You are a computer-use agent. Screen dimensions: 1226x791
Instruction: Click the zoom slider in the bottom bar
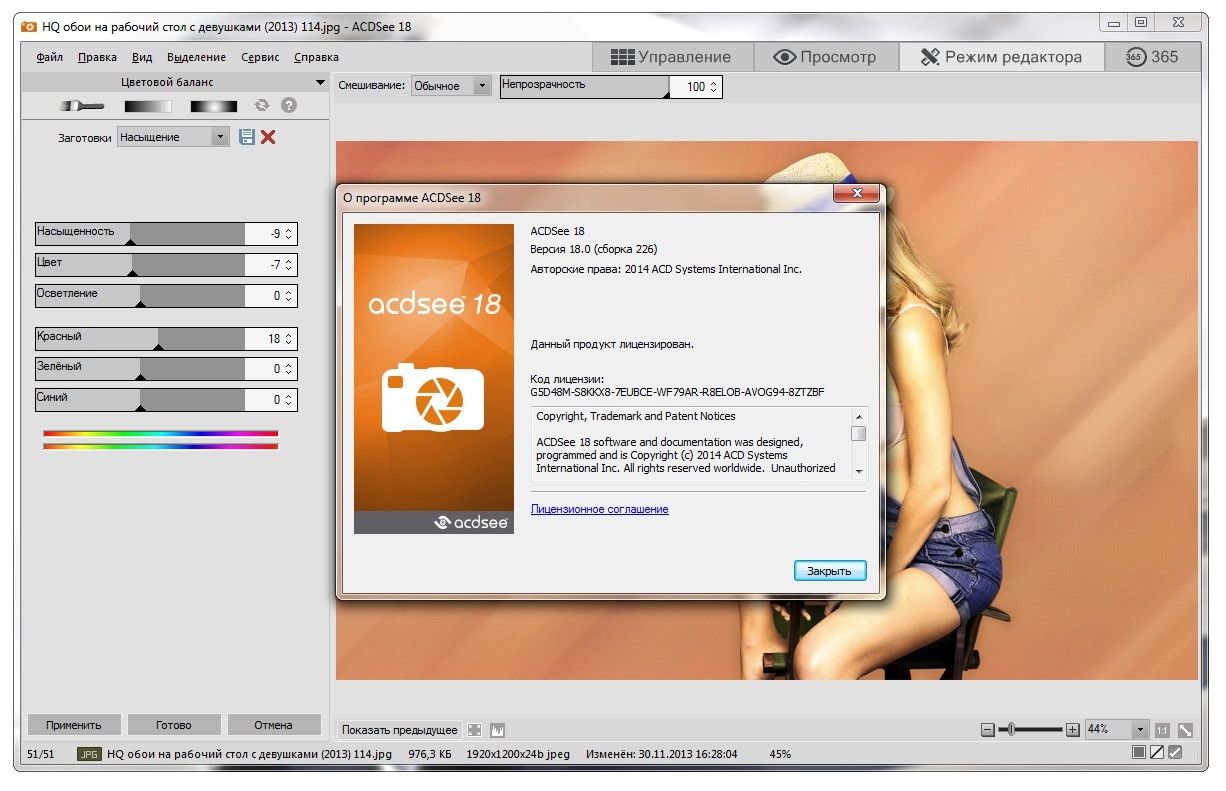tap(1030, 730)
